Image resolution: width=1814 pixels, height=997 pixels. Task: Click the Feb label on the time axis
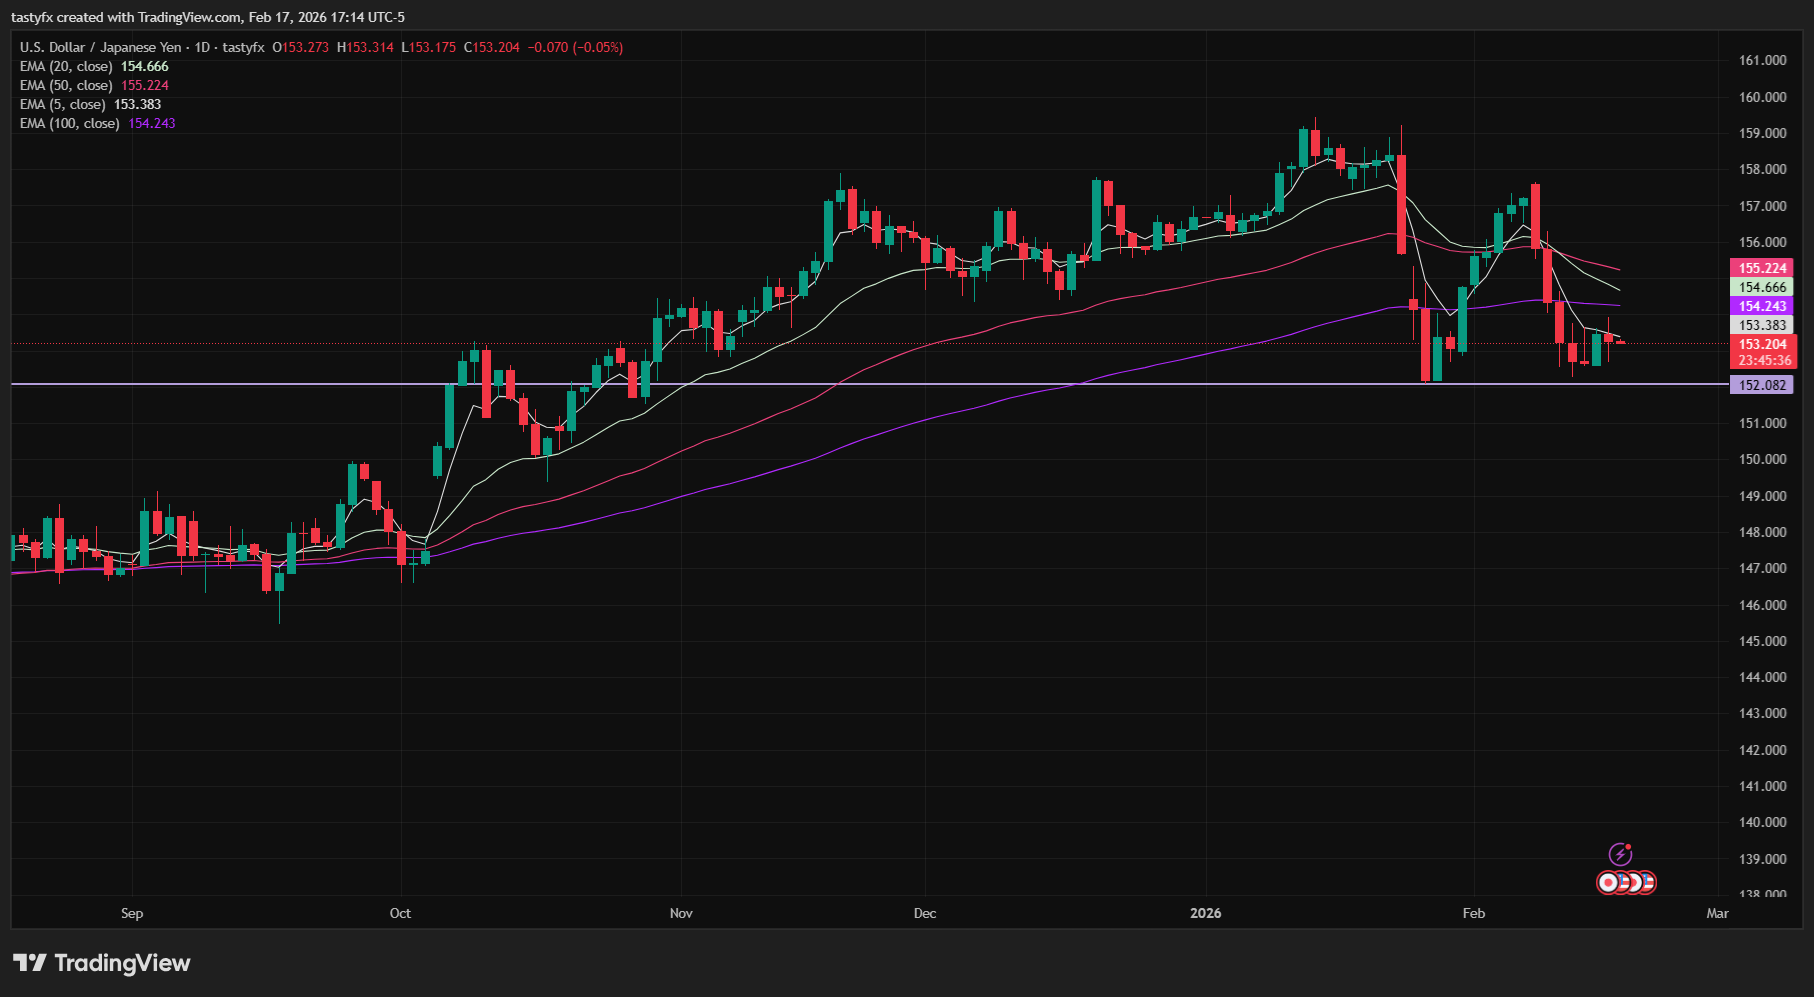(1473, 913)
